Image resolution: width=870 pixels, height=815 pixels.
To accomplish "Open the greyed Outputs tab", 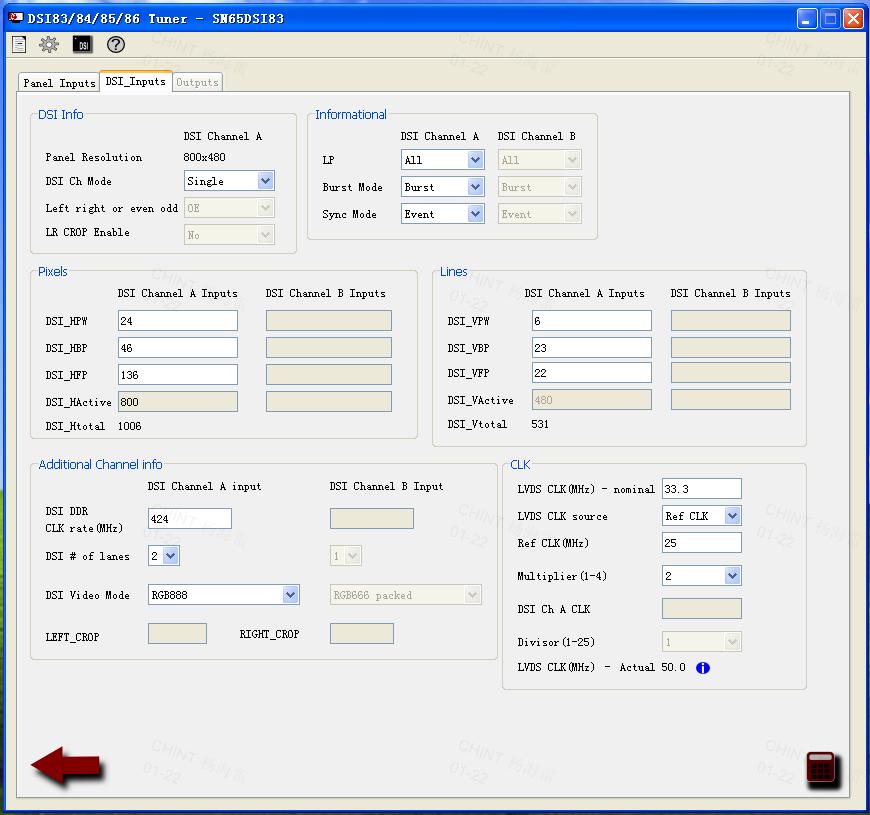I will (x=197, y=82).
